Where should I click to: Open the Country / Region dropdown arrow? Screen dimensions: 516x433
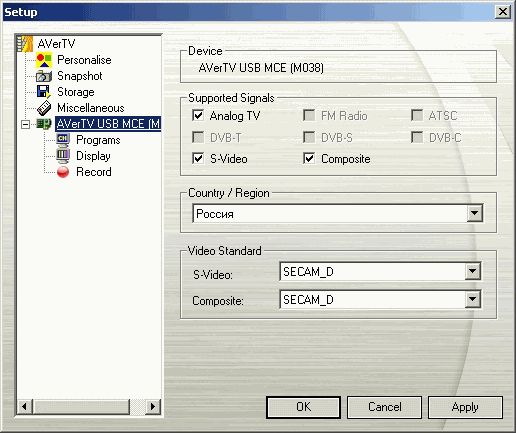pyautogui.click(x=475, y=213)
